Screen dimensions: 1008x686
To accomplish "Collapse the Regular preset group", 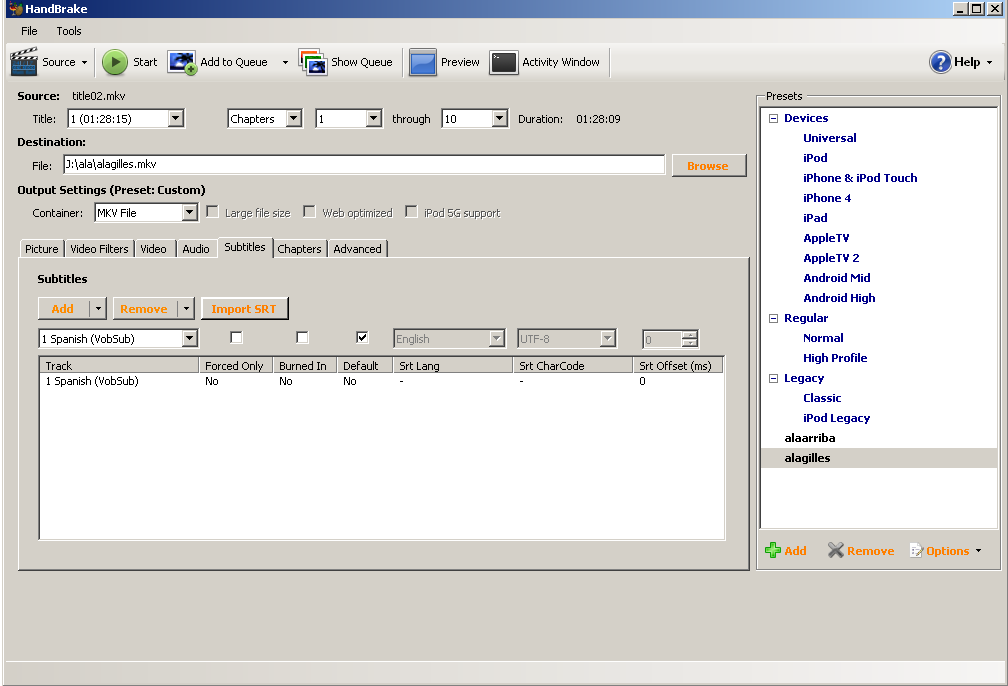I will 773,318.
